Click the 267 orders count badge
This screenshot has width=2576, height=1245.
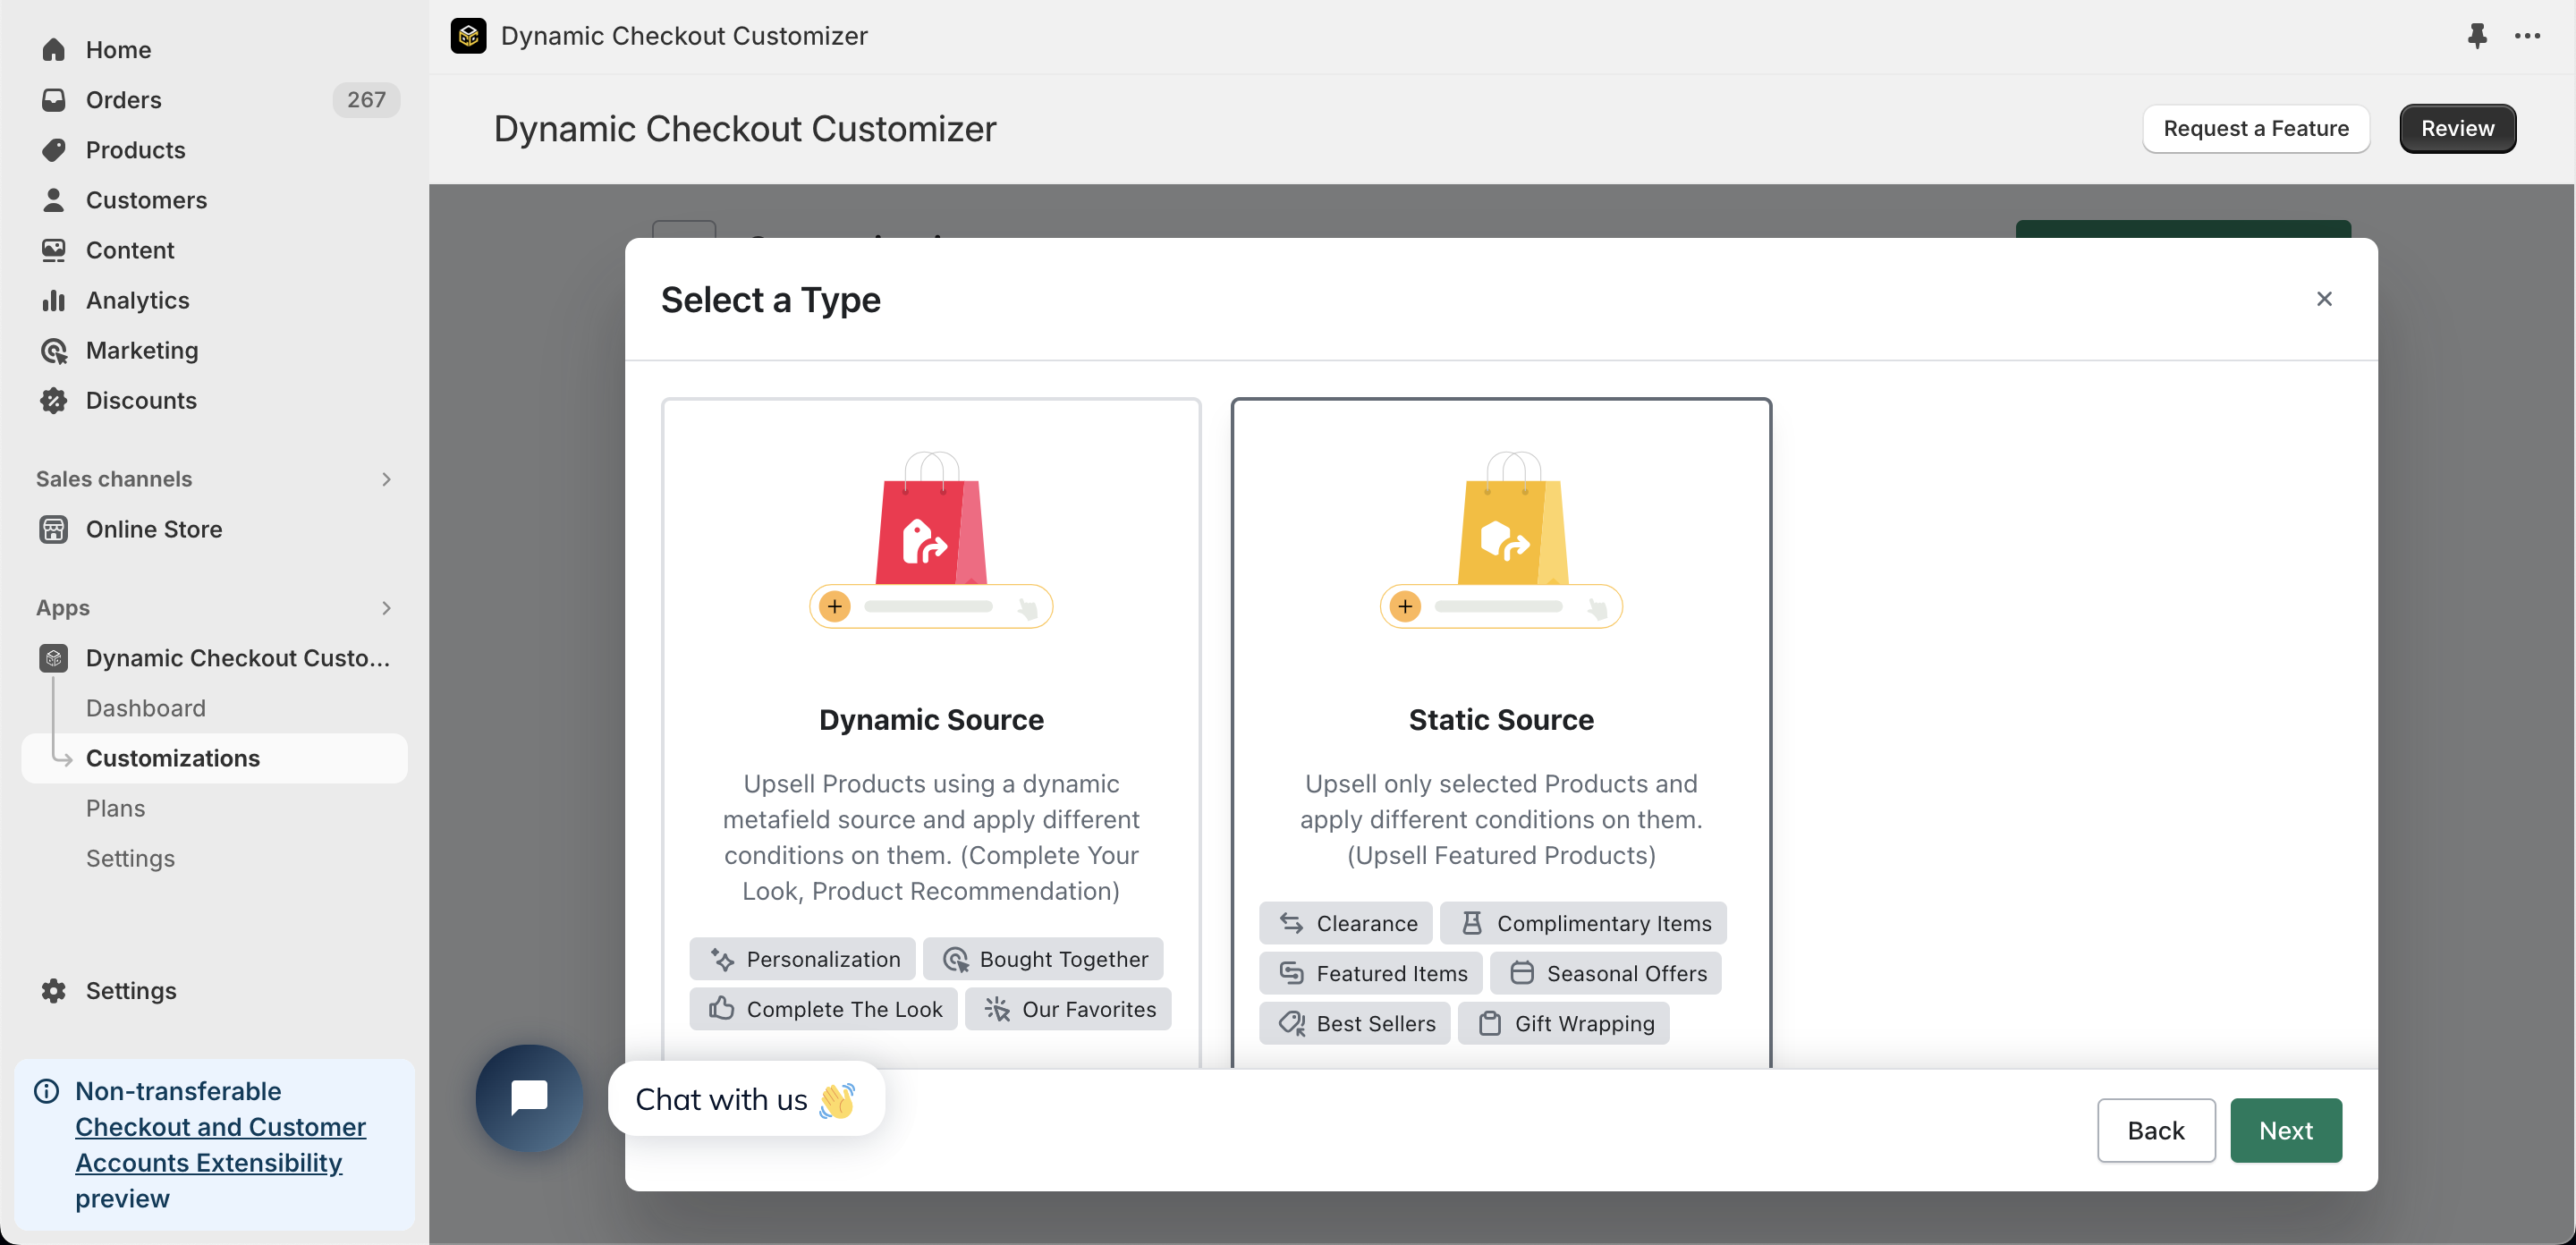point(366,100)
